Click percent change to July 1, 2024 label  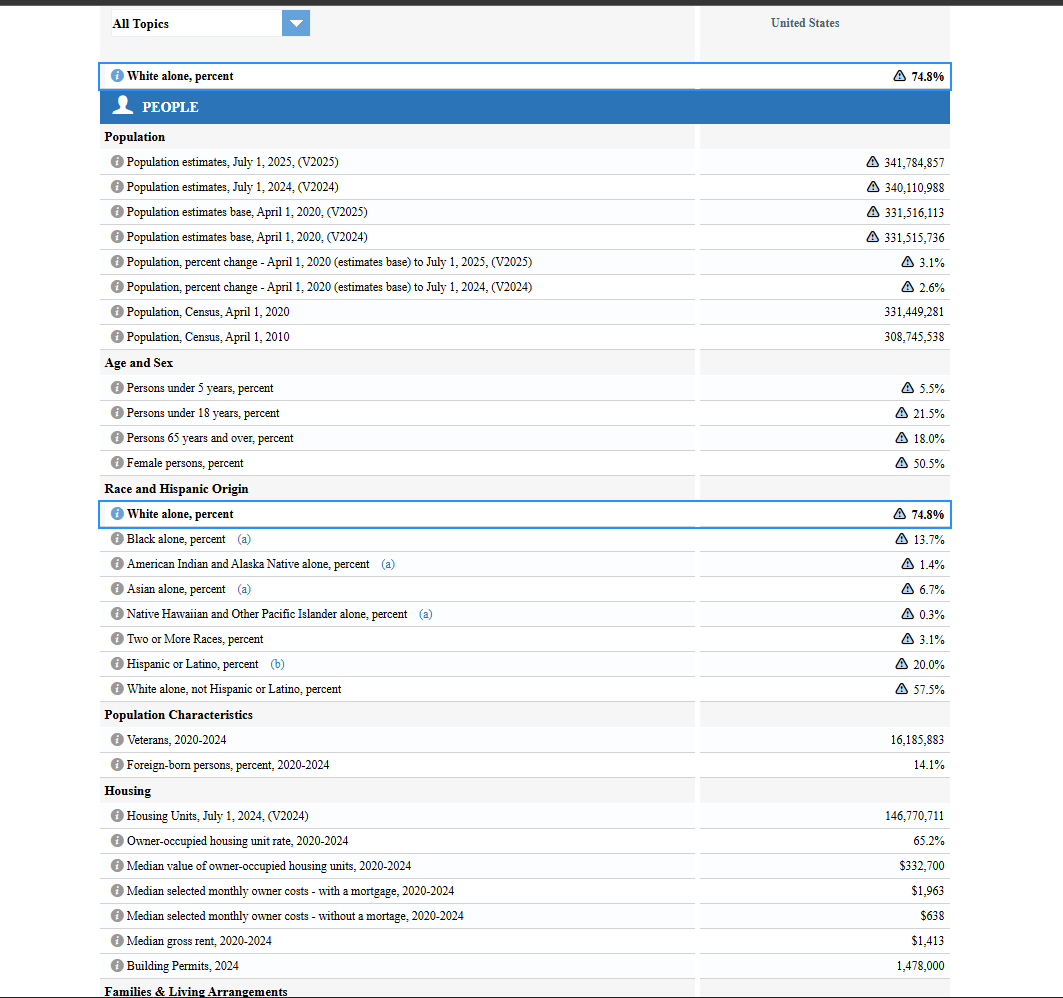pos(329,287)
